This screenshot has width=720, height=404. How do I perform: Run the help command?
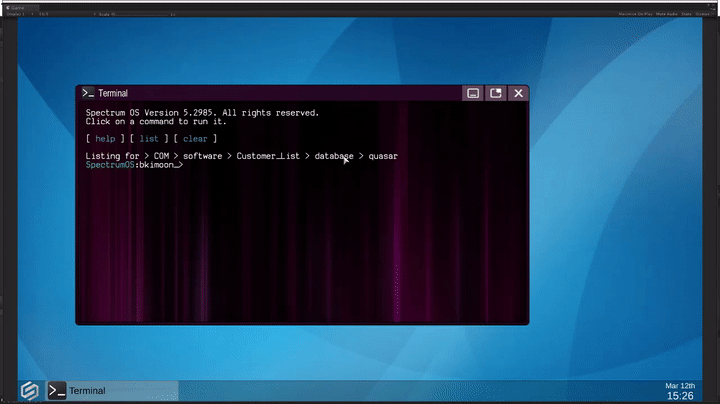pos(105,139)
